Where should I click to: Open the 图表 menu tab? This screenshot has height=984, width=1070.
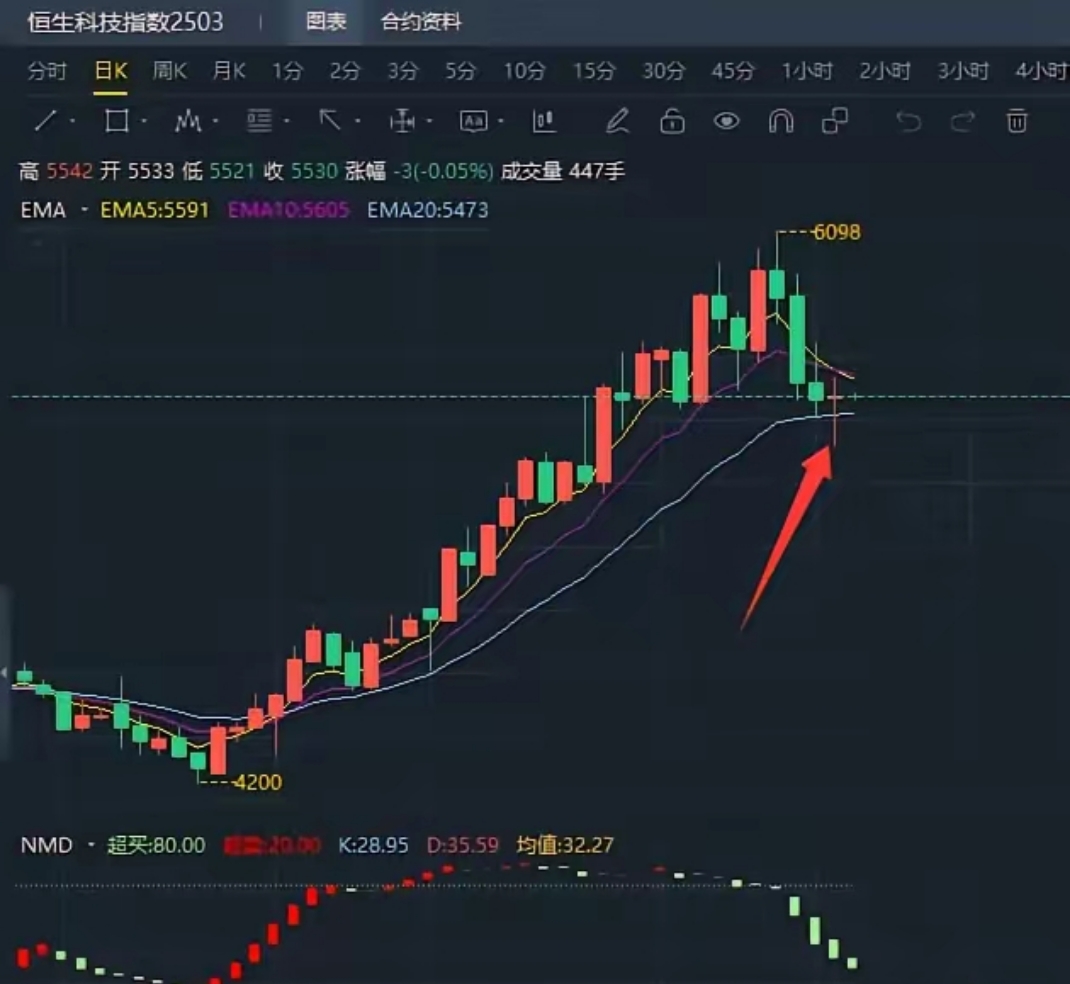pos(327,19)
